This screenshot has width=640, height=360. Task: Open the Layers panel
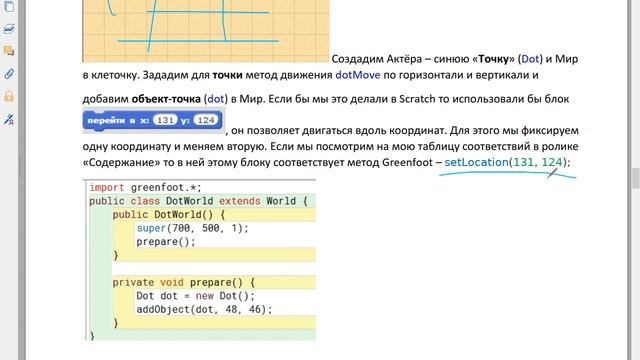pos(9,28)
